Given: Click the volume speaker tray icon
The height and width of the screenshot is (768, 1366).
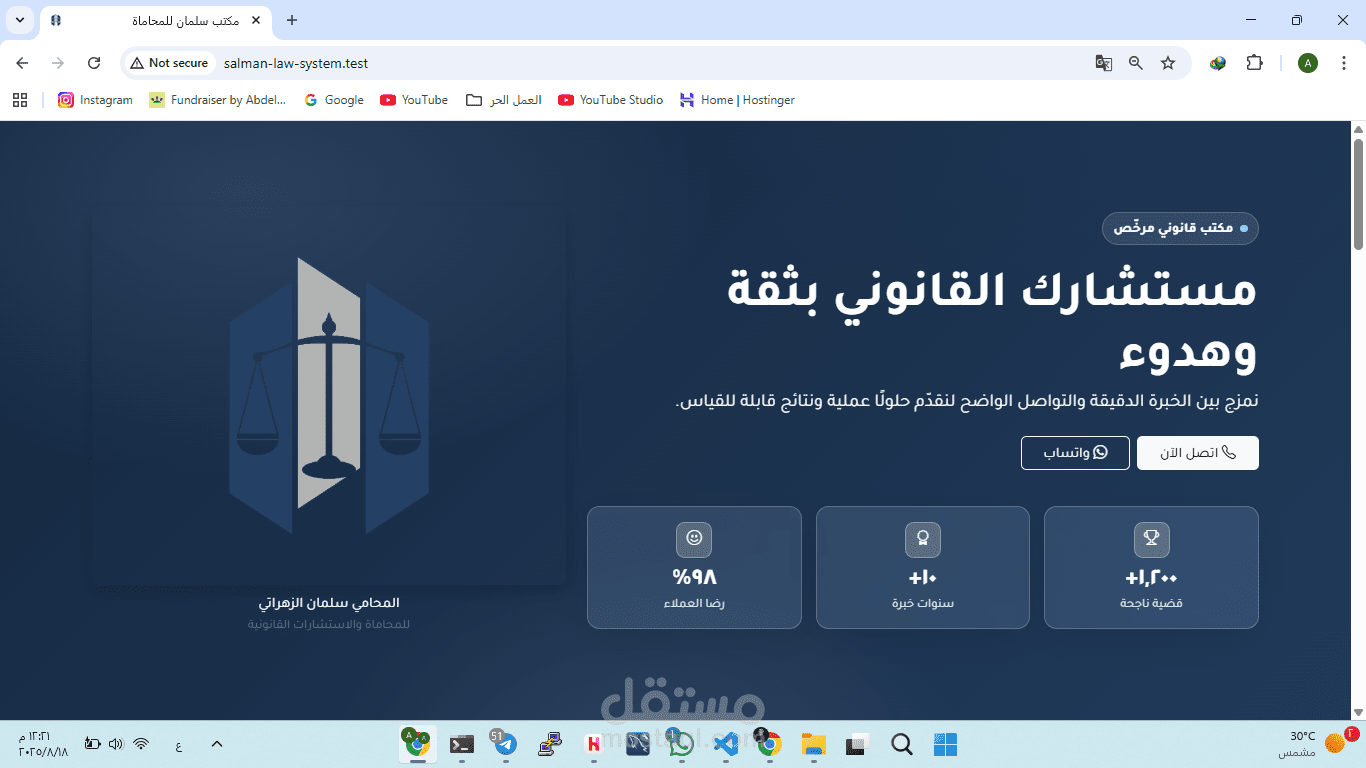Looking at the screenshot, I should pos(116,744).
